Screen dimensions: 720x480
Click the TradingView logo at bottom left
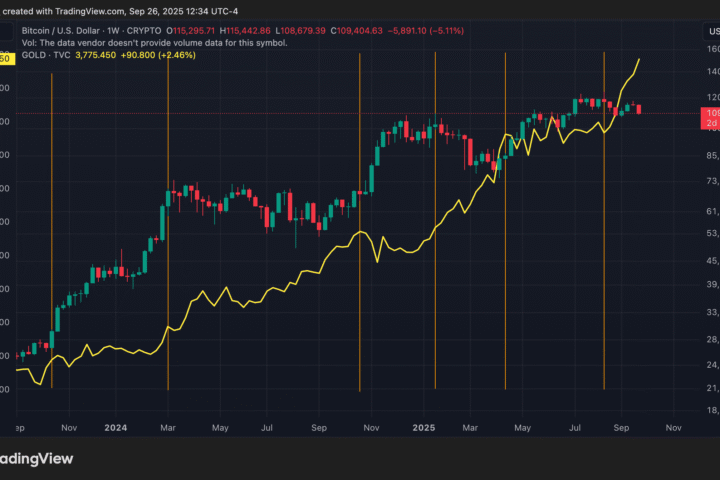[30, 460]
